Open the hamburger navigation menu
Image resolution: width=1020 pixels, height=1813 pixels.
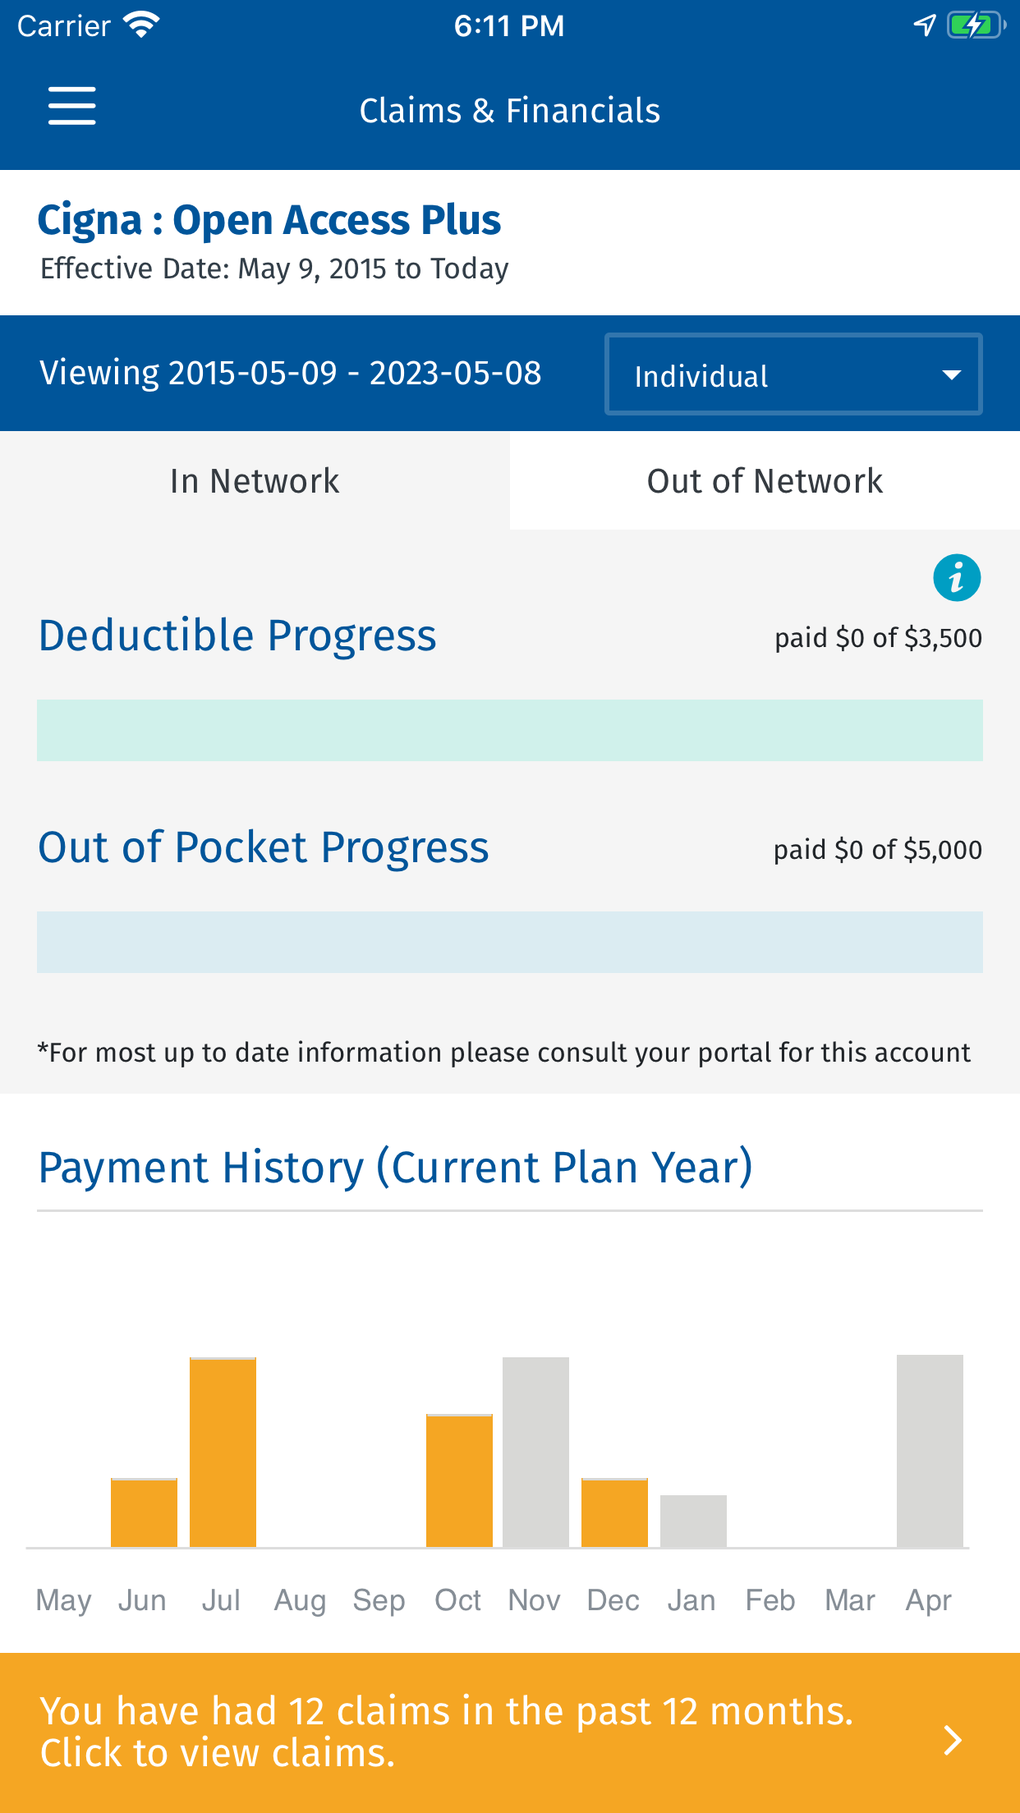coord(72,106)
